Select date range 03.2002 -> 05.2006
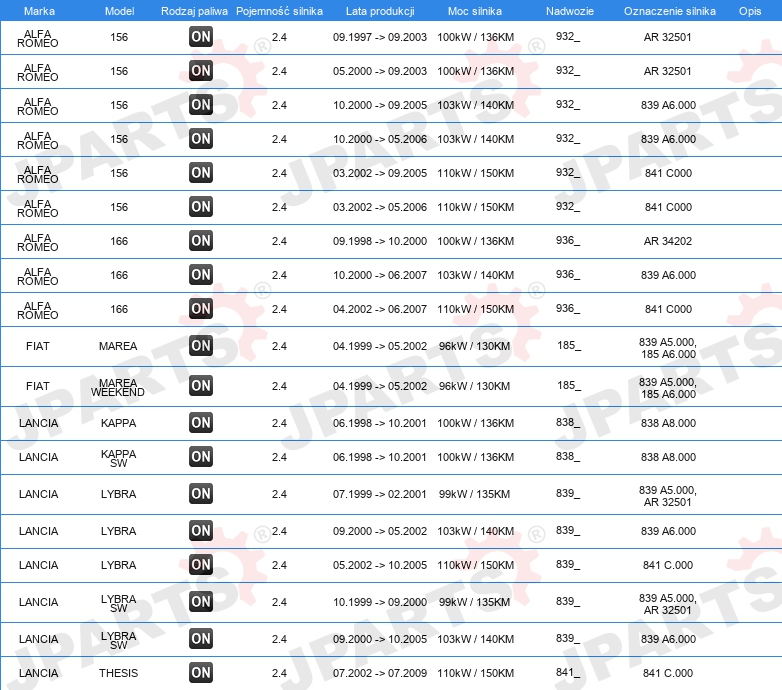Screen dimensions: 782x690 click(380, 207)
